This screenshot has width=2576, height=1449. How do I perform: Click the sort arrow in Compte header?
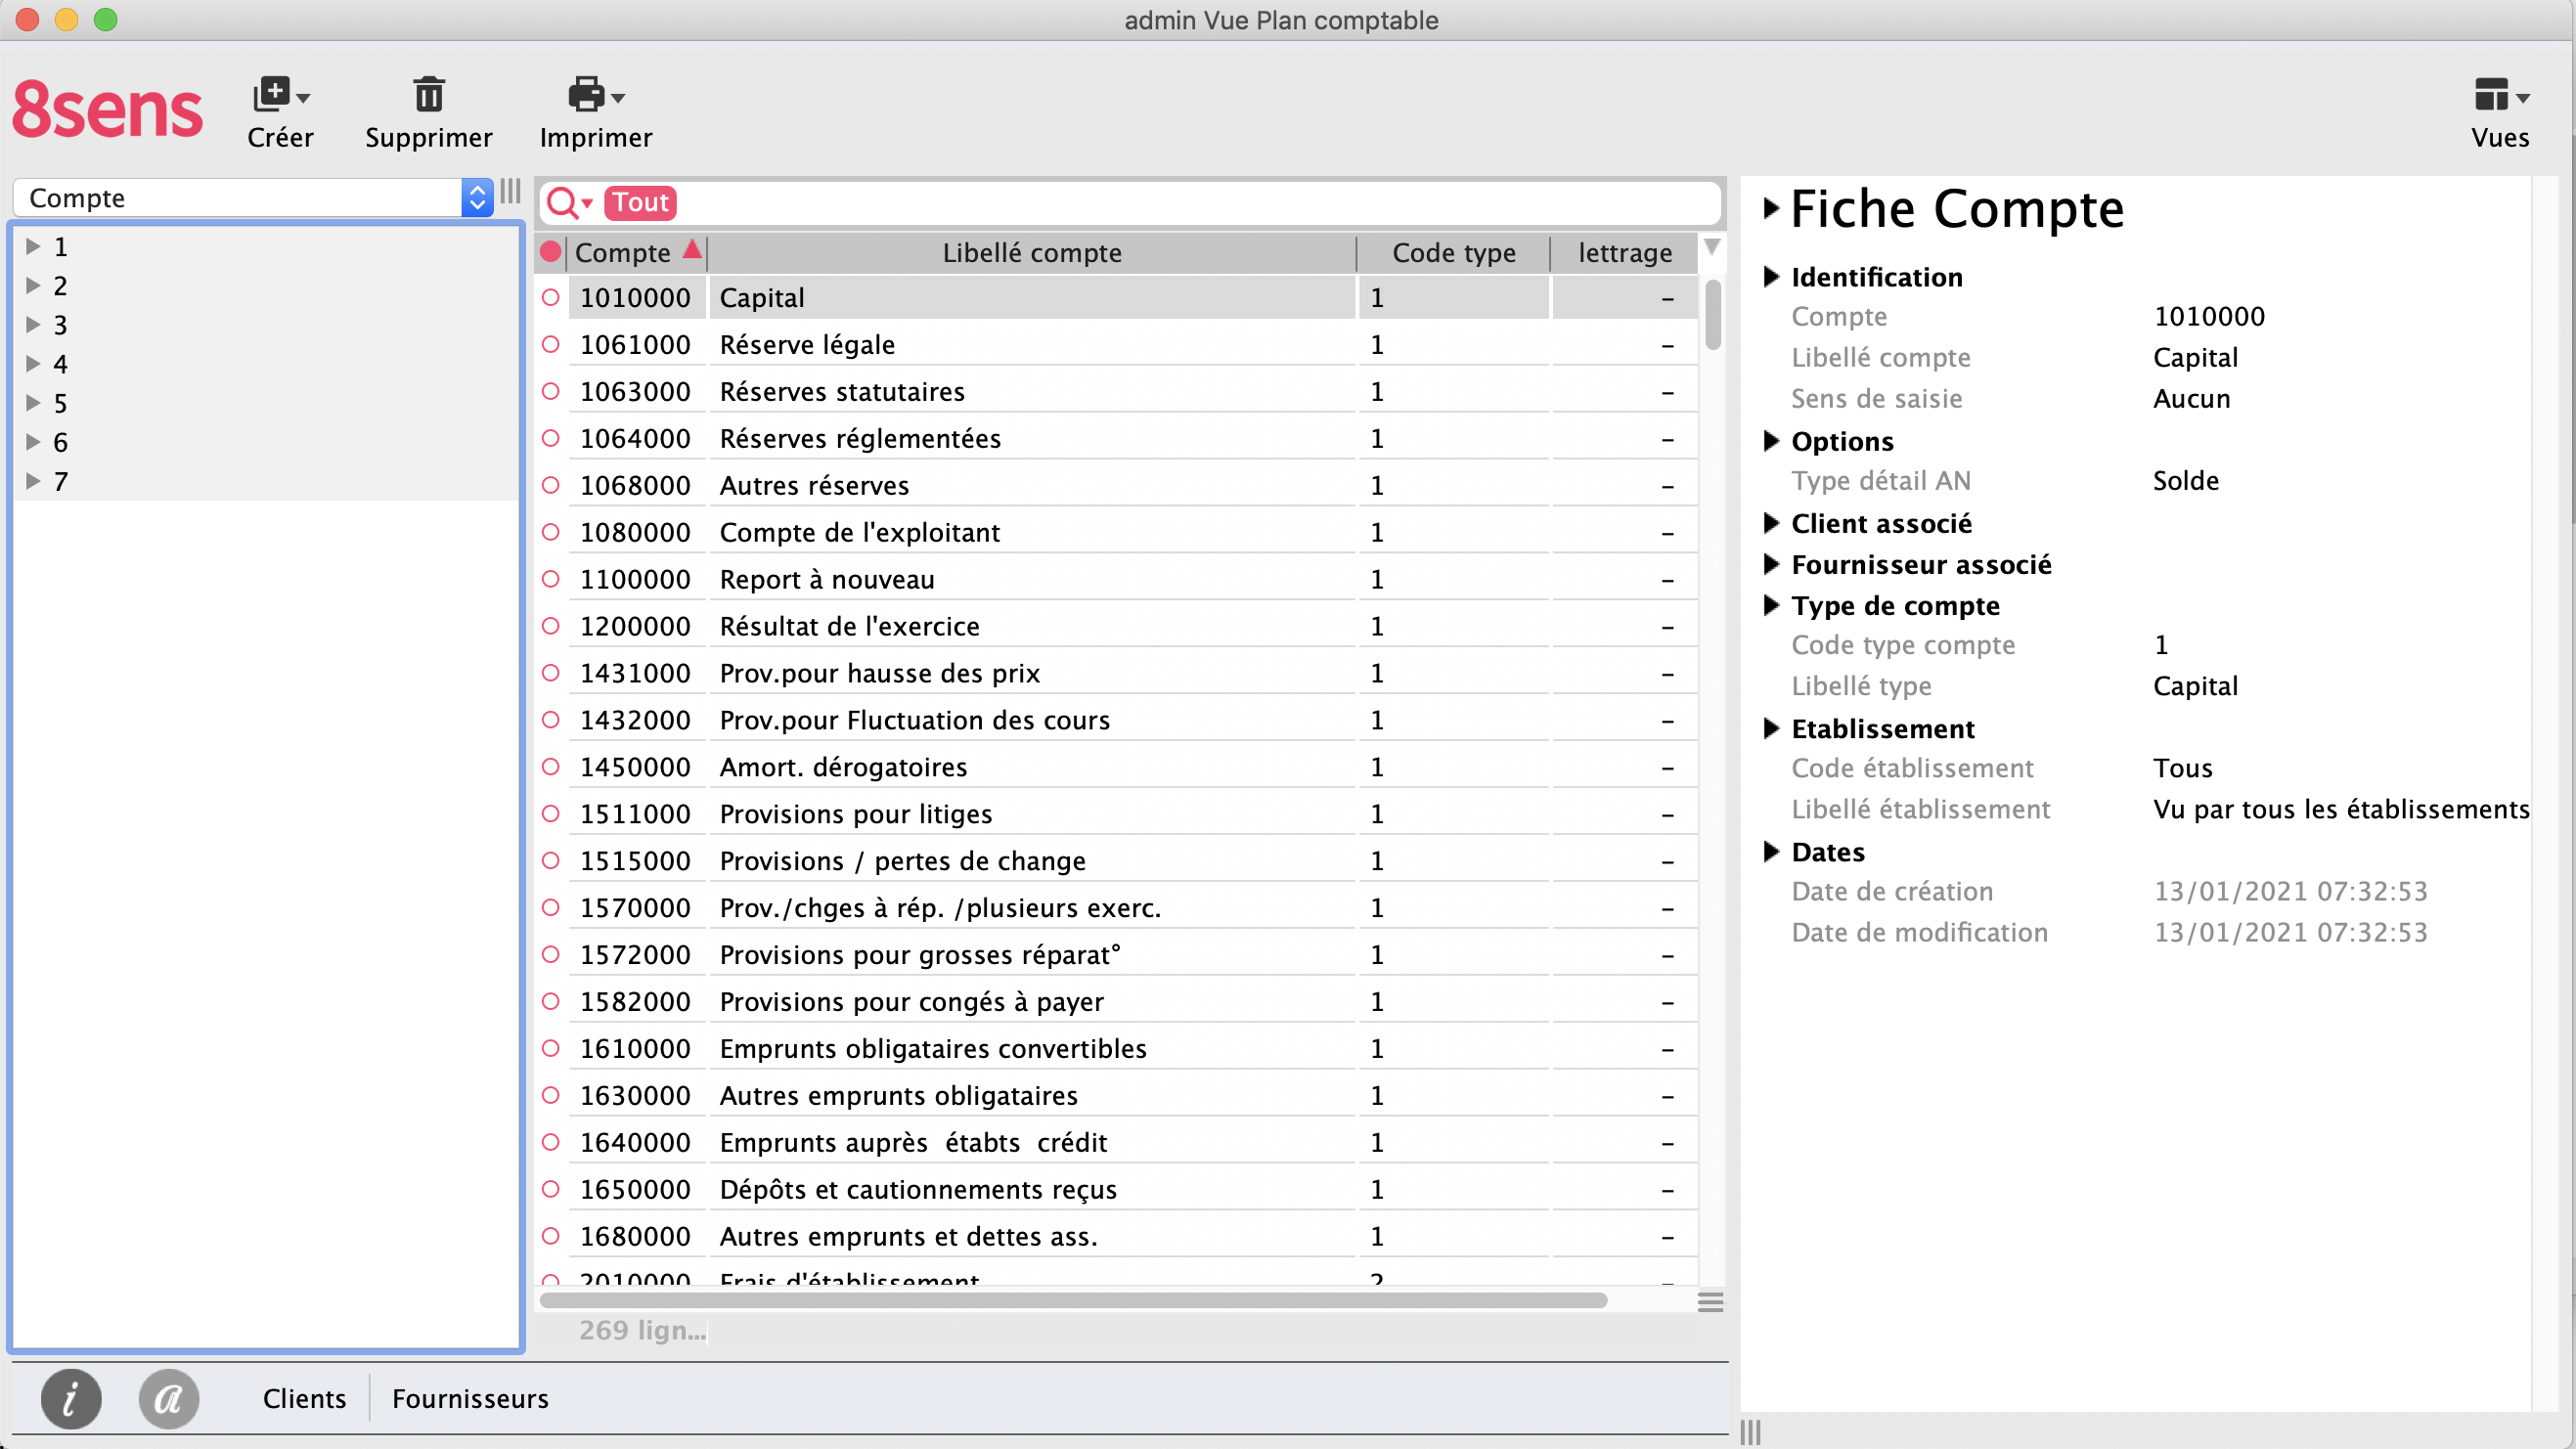(x=692, y=249)
